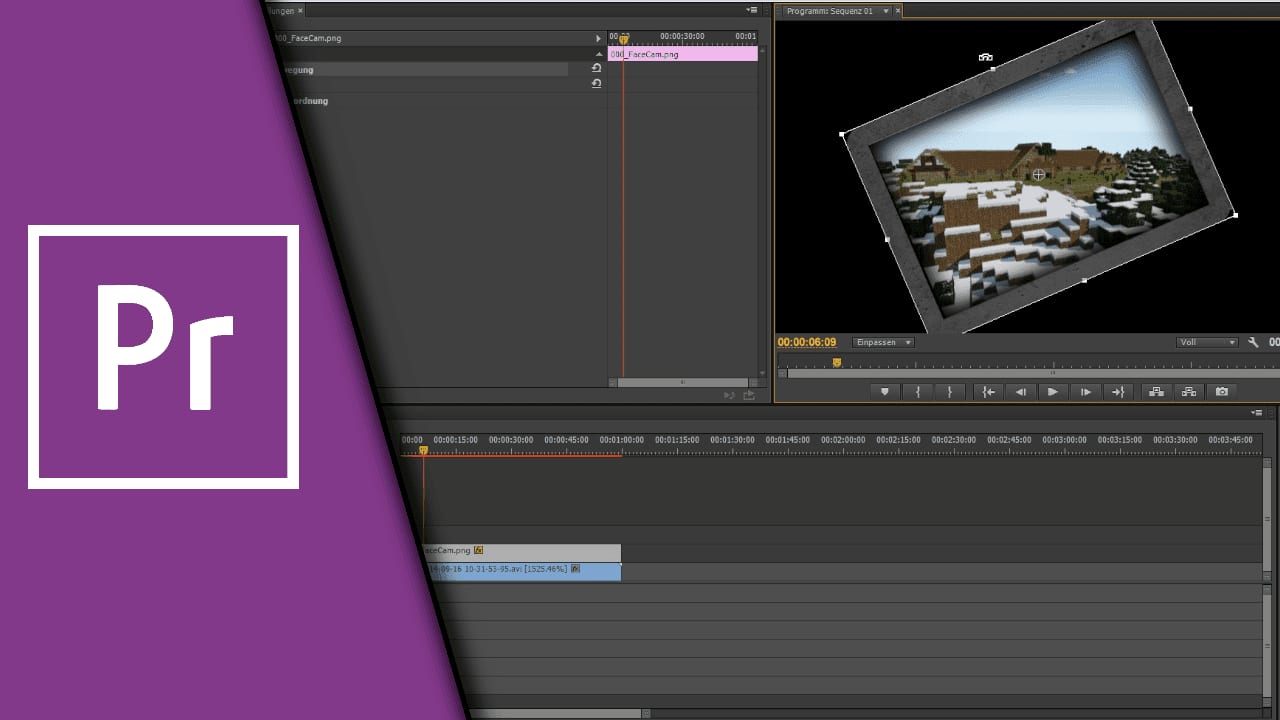1280x720 pixels.
Task: Select the Programm: Sequenz 01 tab
Action: coord(829,11)
